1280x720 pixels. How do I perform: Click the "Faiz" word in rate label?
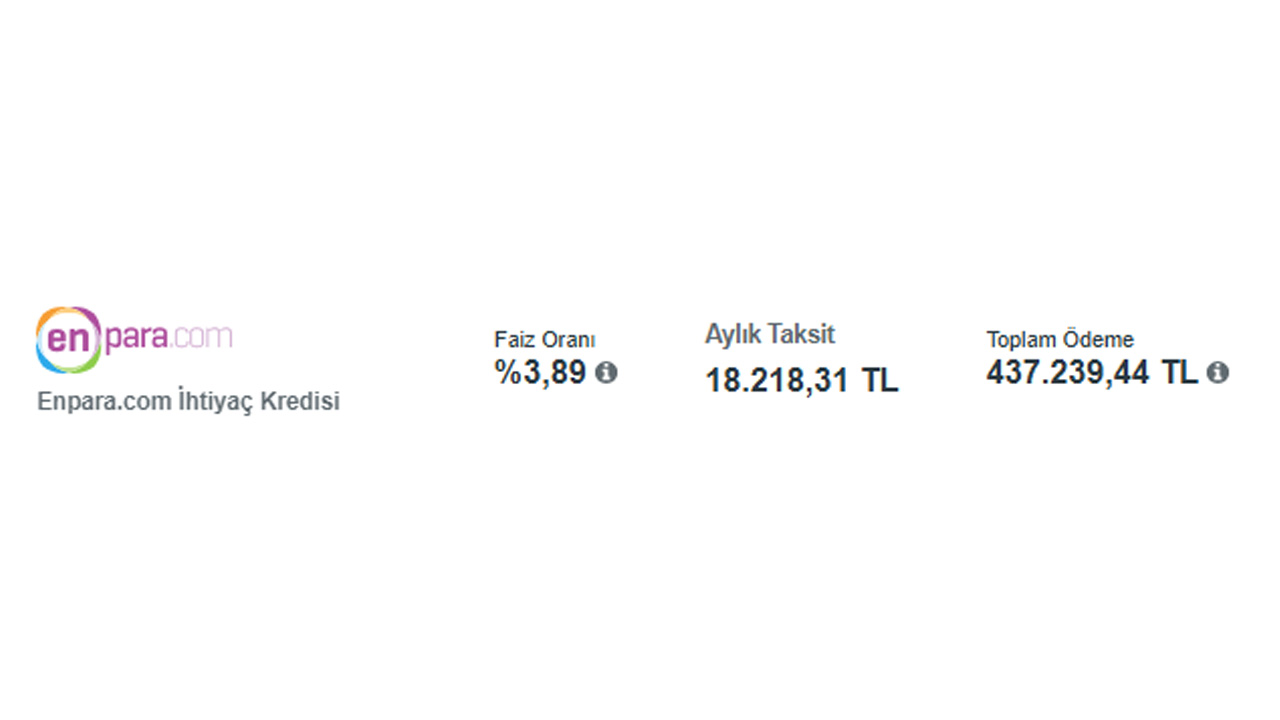click(514, 340)
